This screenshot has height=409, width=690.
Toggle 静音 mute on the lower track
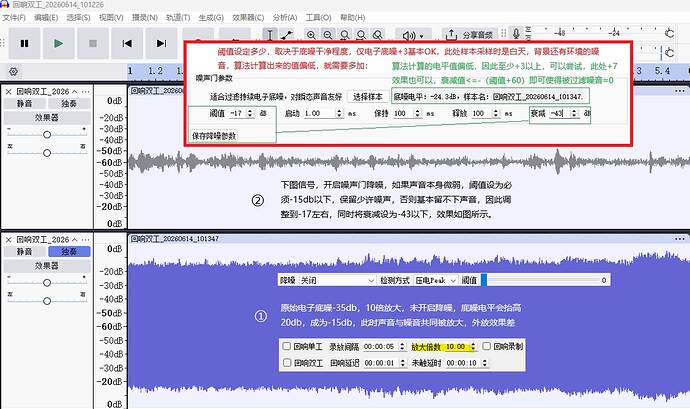click(x=24, y=251)
